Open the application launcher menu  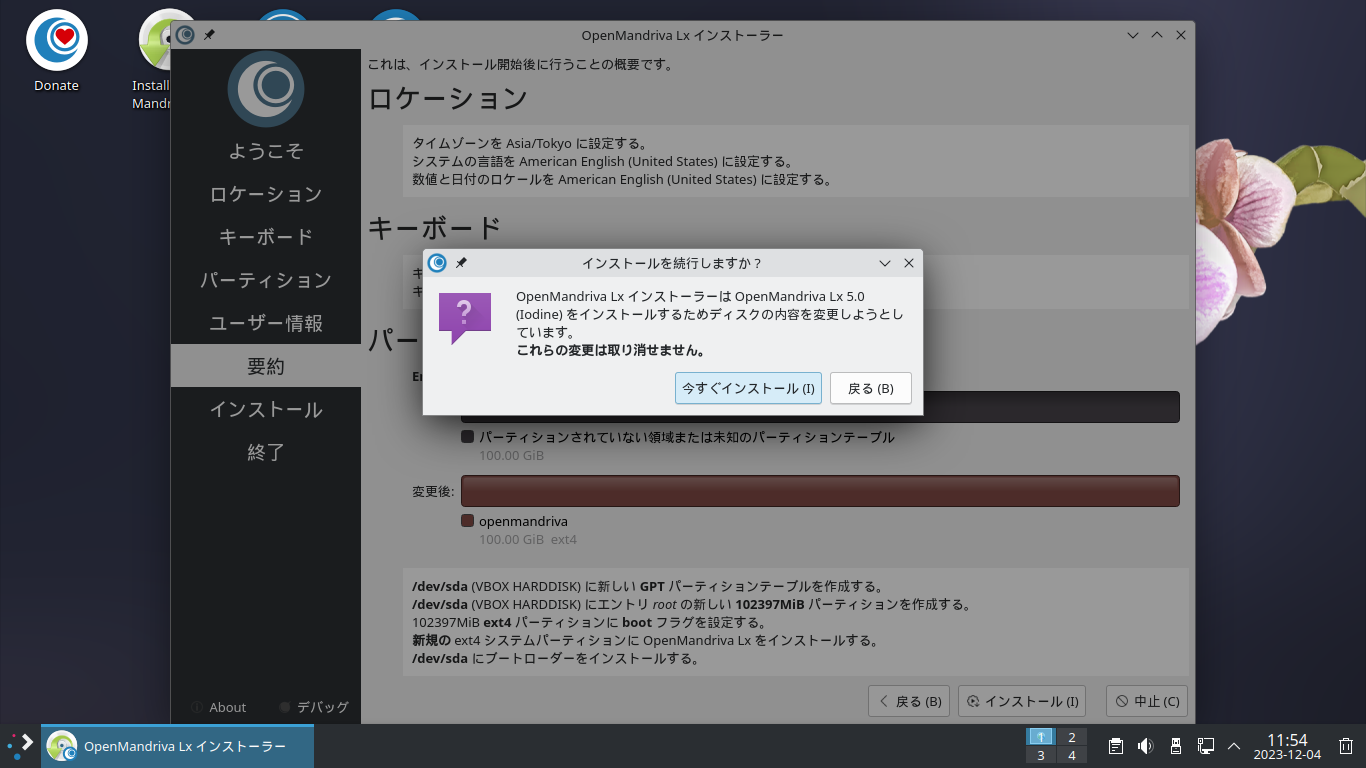coord(21,746)
